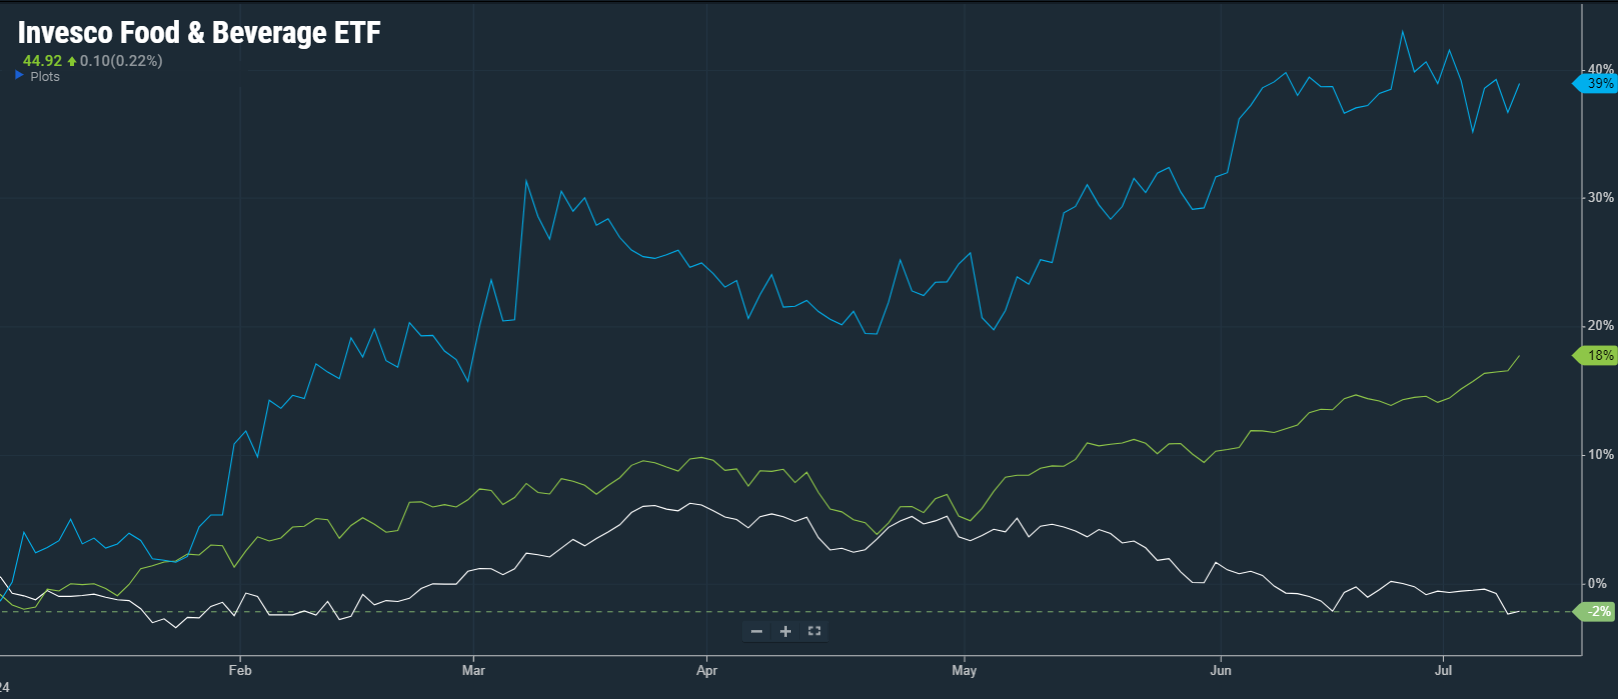Zoom out with the minus icon
This screenshot has width=1618, height=699.
[757, 631]
